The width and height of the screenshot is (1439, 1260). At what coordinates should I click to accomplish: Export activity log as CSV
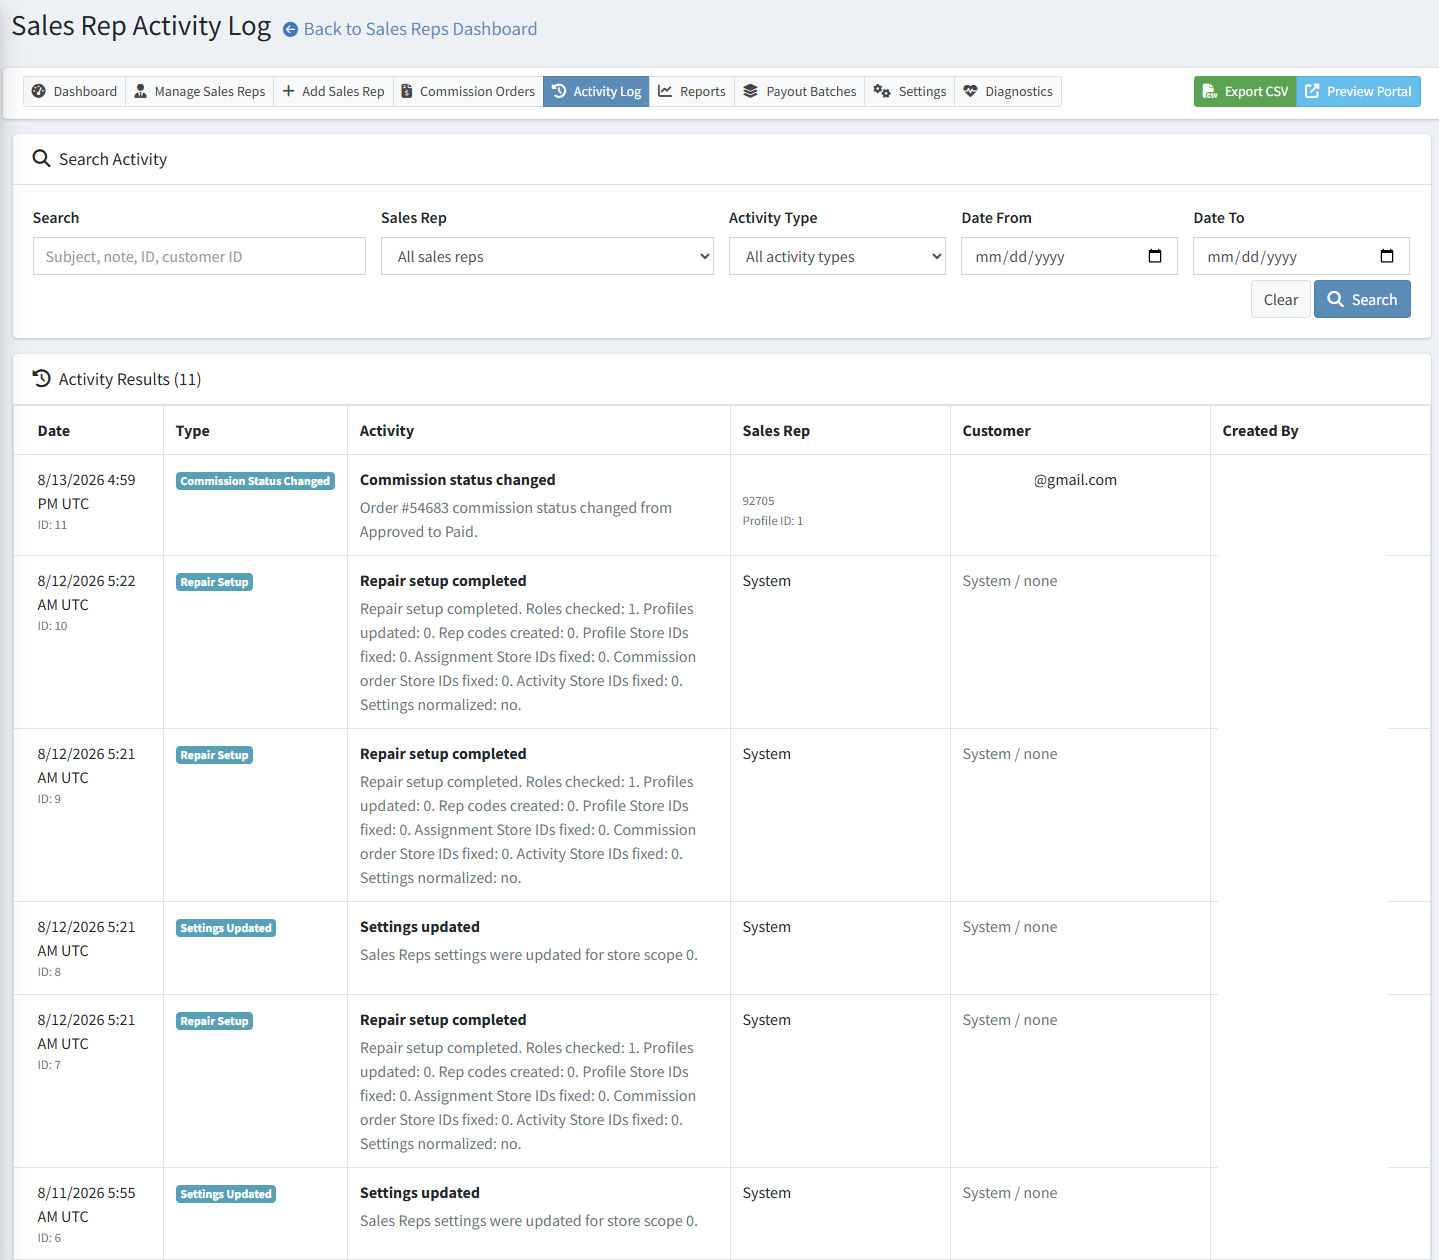click(x=1245, y=91)
